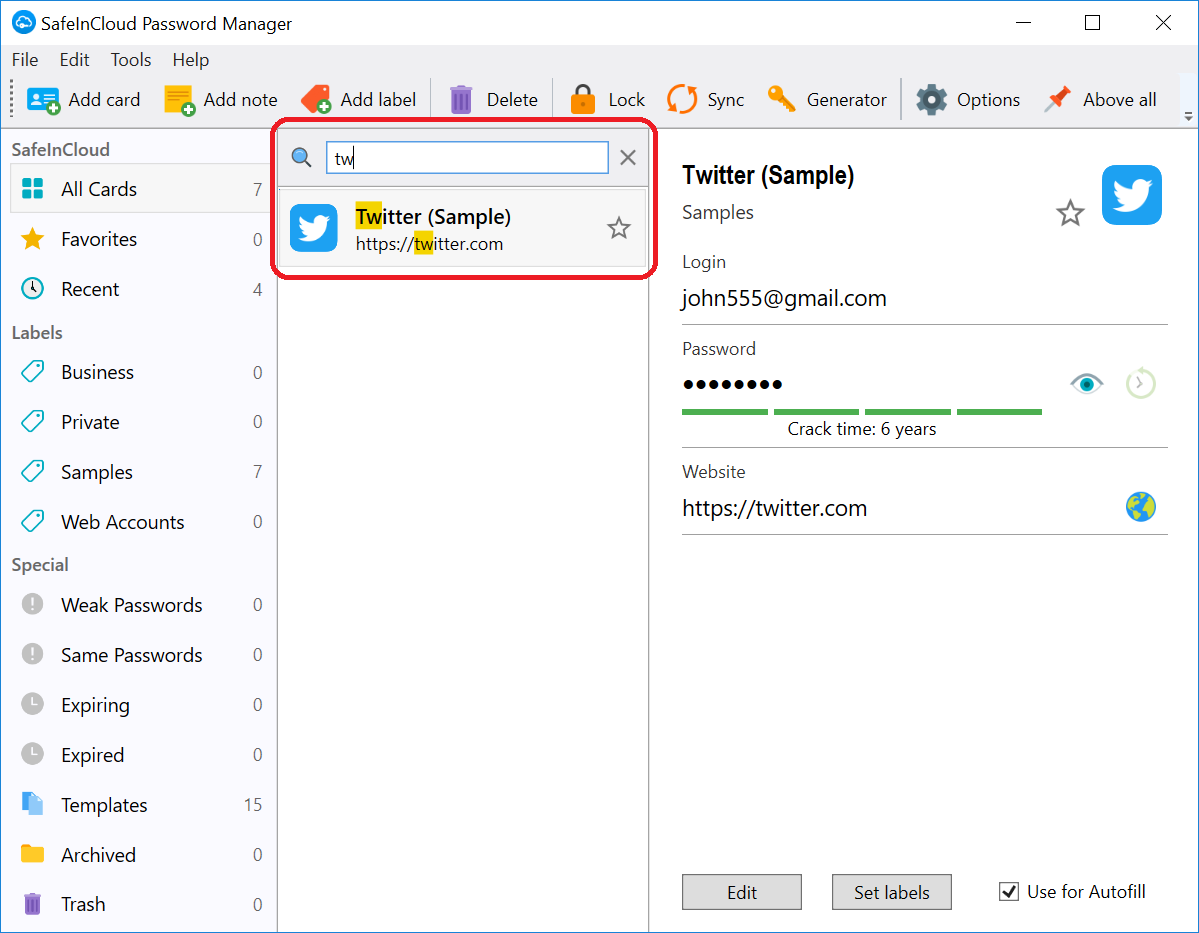Click the Set labels button

[x=892, y=892]
